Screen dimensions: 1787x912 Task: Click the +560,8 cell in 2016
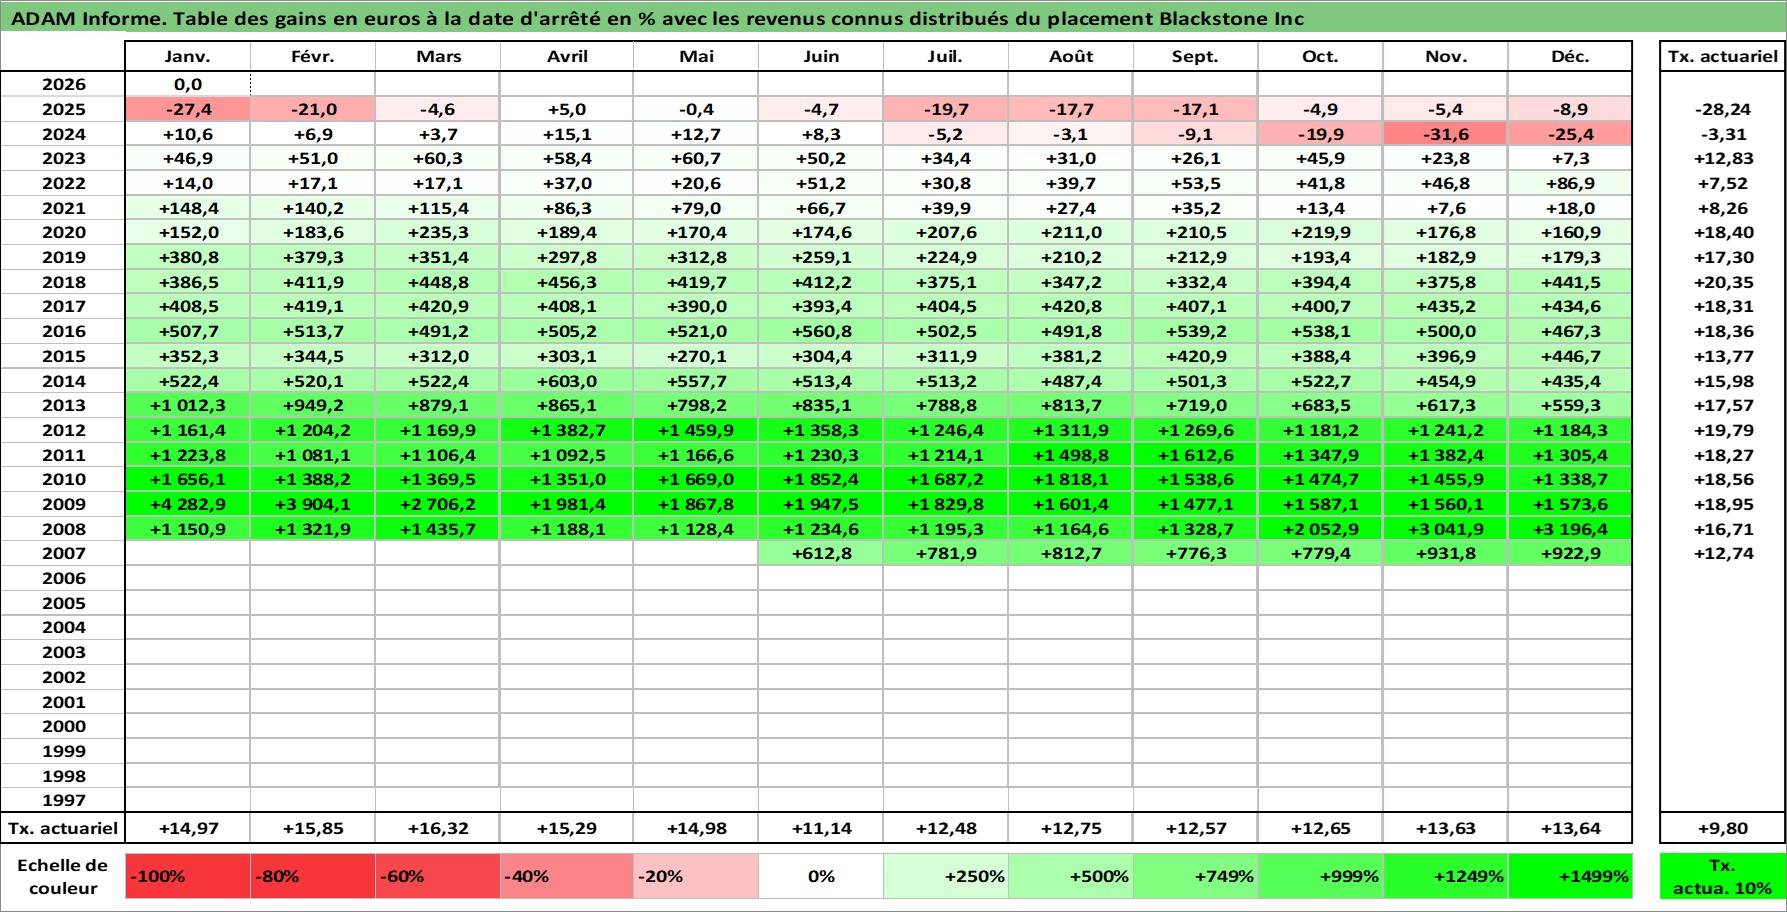(x=821, y=332)
